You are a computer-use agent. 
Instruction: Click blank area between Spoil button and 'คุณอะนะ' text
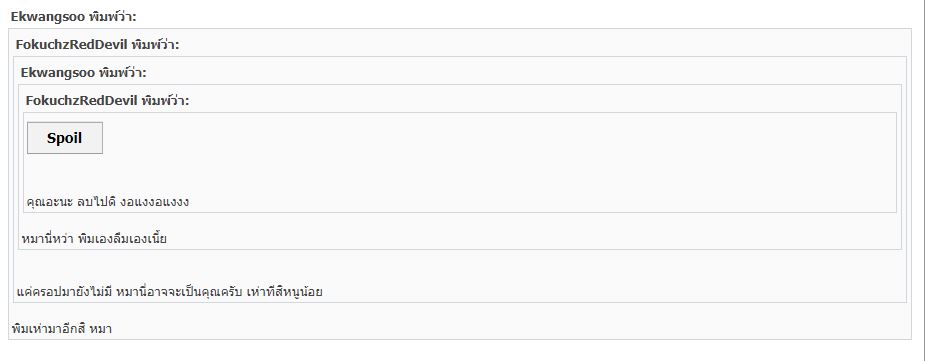click(x=460, y=175)
